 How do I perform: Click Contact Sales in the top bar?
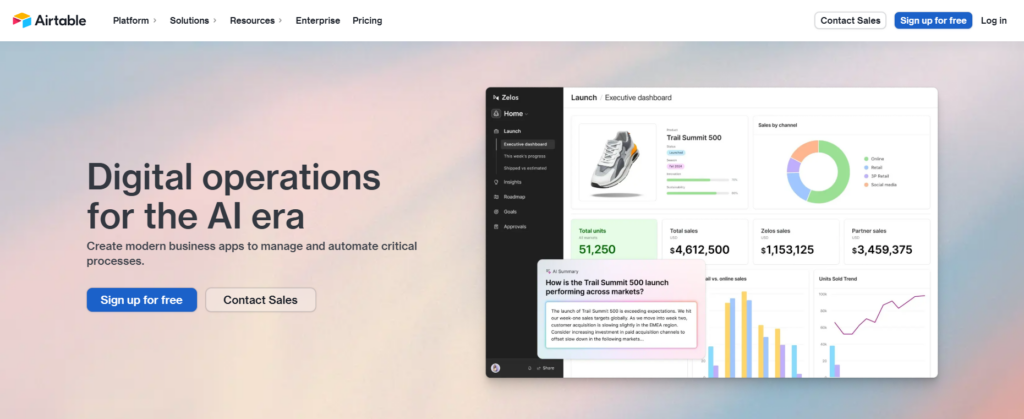point(850,20)
